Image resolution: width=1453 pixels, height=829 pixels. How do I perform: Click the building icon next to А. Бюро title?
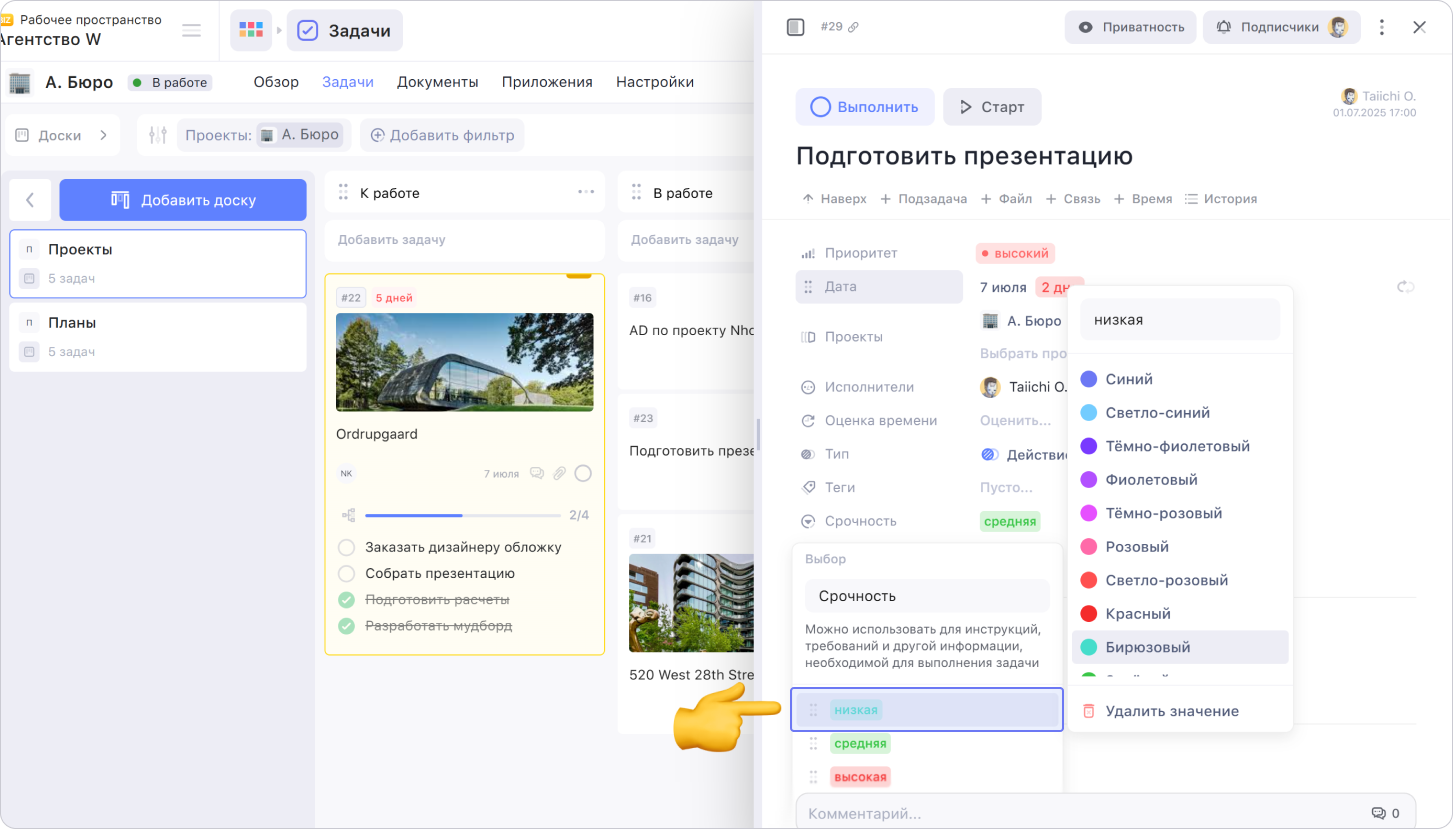pyautogui.click(x=20, y=82)
